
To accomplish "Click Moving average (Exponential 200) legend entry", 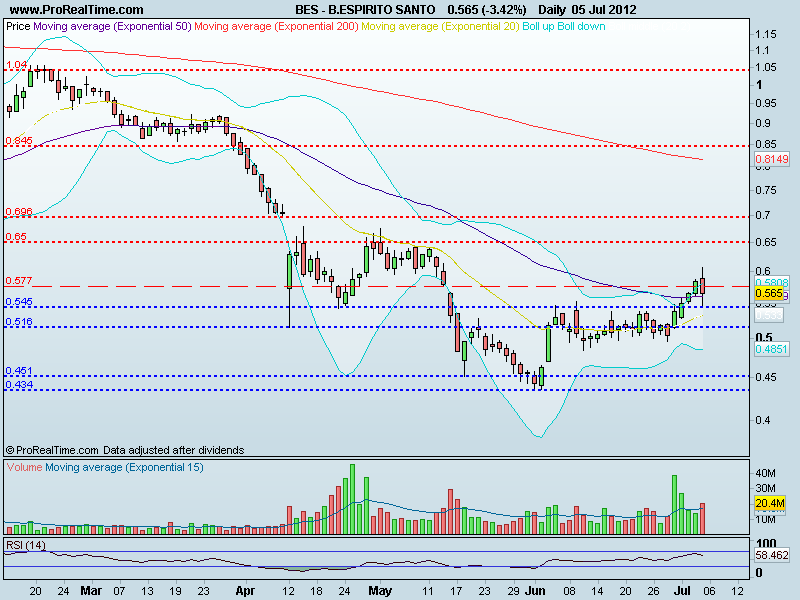I will coord(277,27).
